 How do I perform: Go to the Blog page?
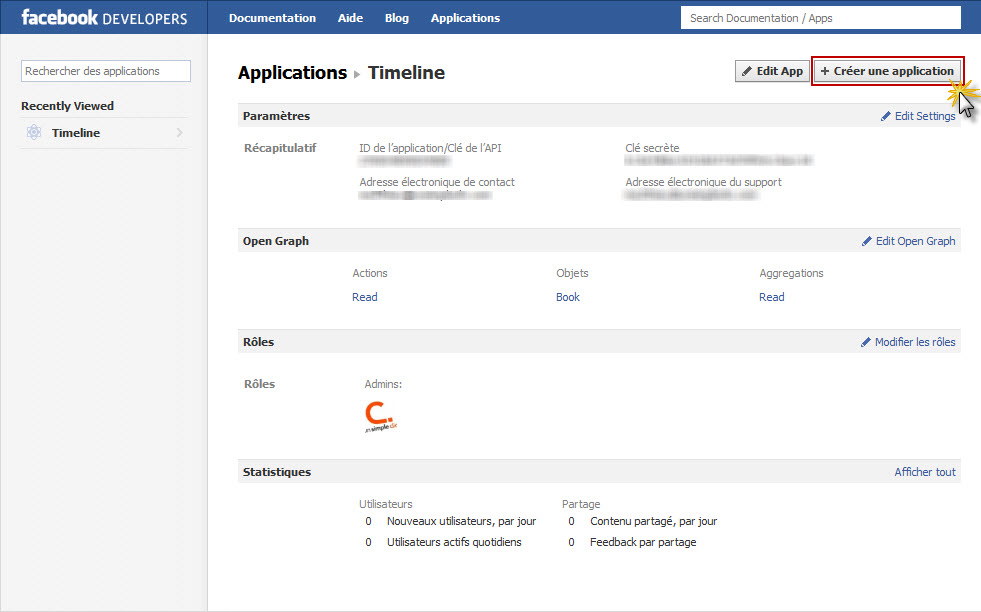(x=397, y=18)
